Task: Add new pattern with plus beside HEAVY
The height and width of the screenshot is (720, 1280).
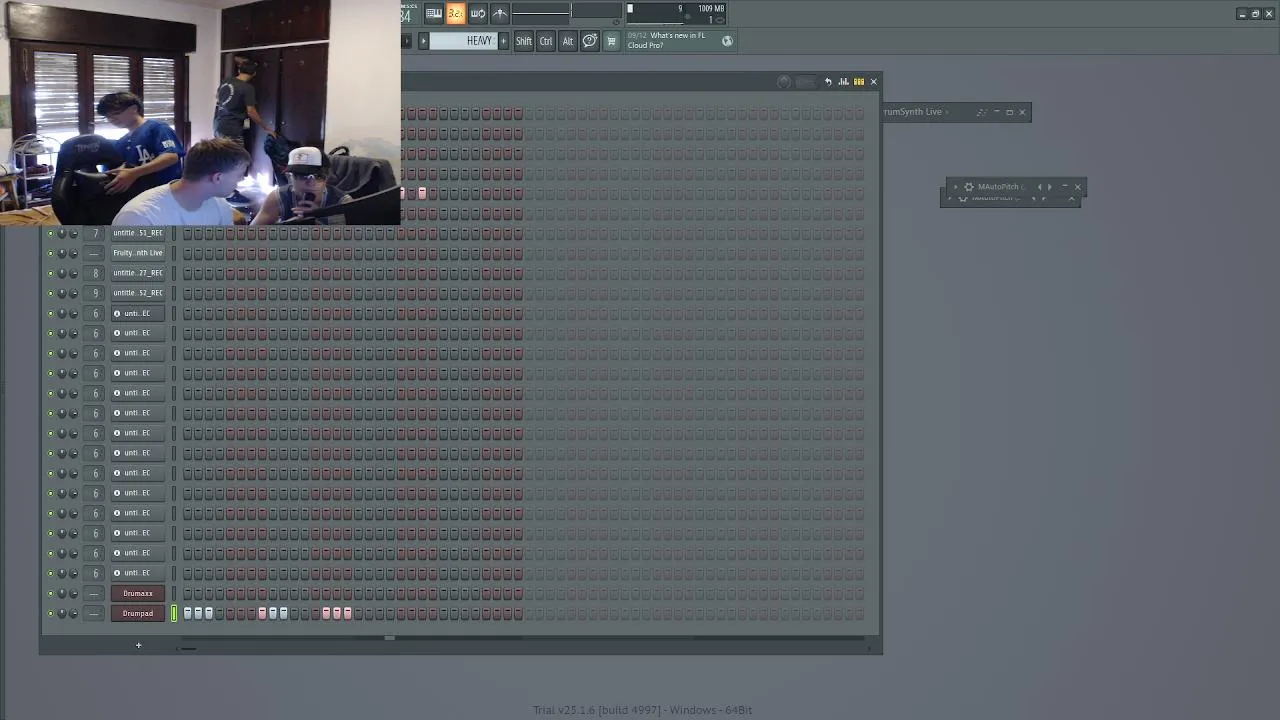Action: (x=503, y=41)
